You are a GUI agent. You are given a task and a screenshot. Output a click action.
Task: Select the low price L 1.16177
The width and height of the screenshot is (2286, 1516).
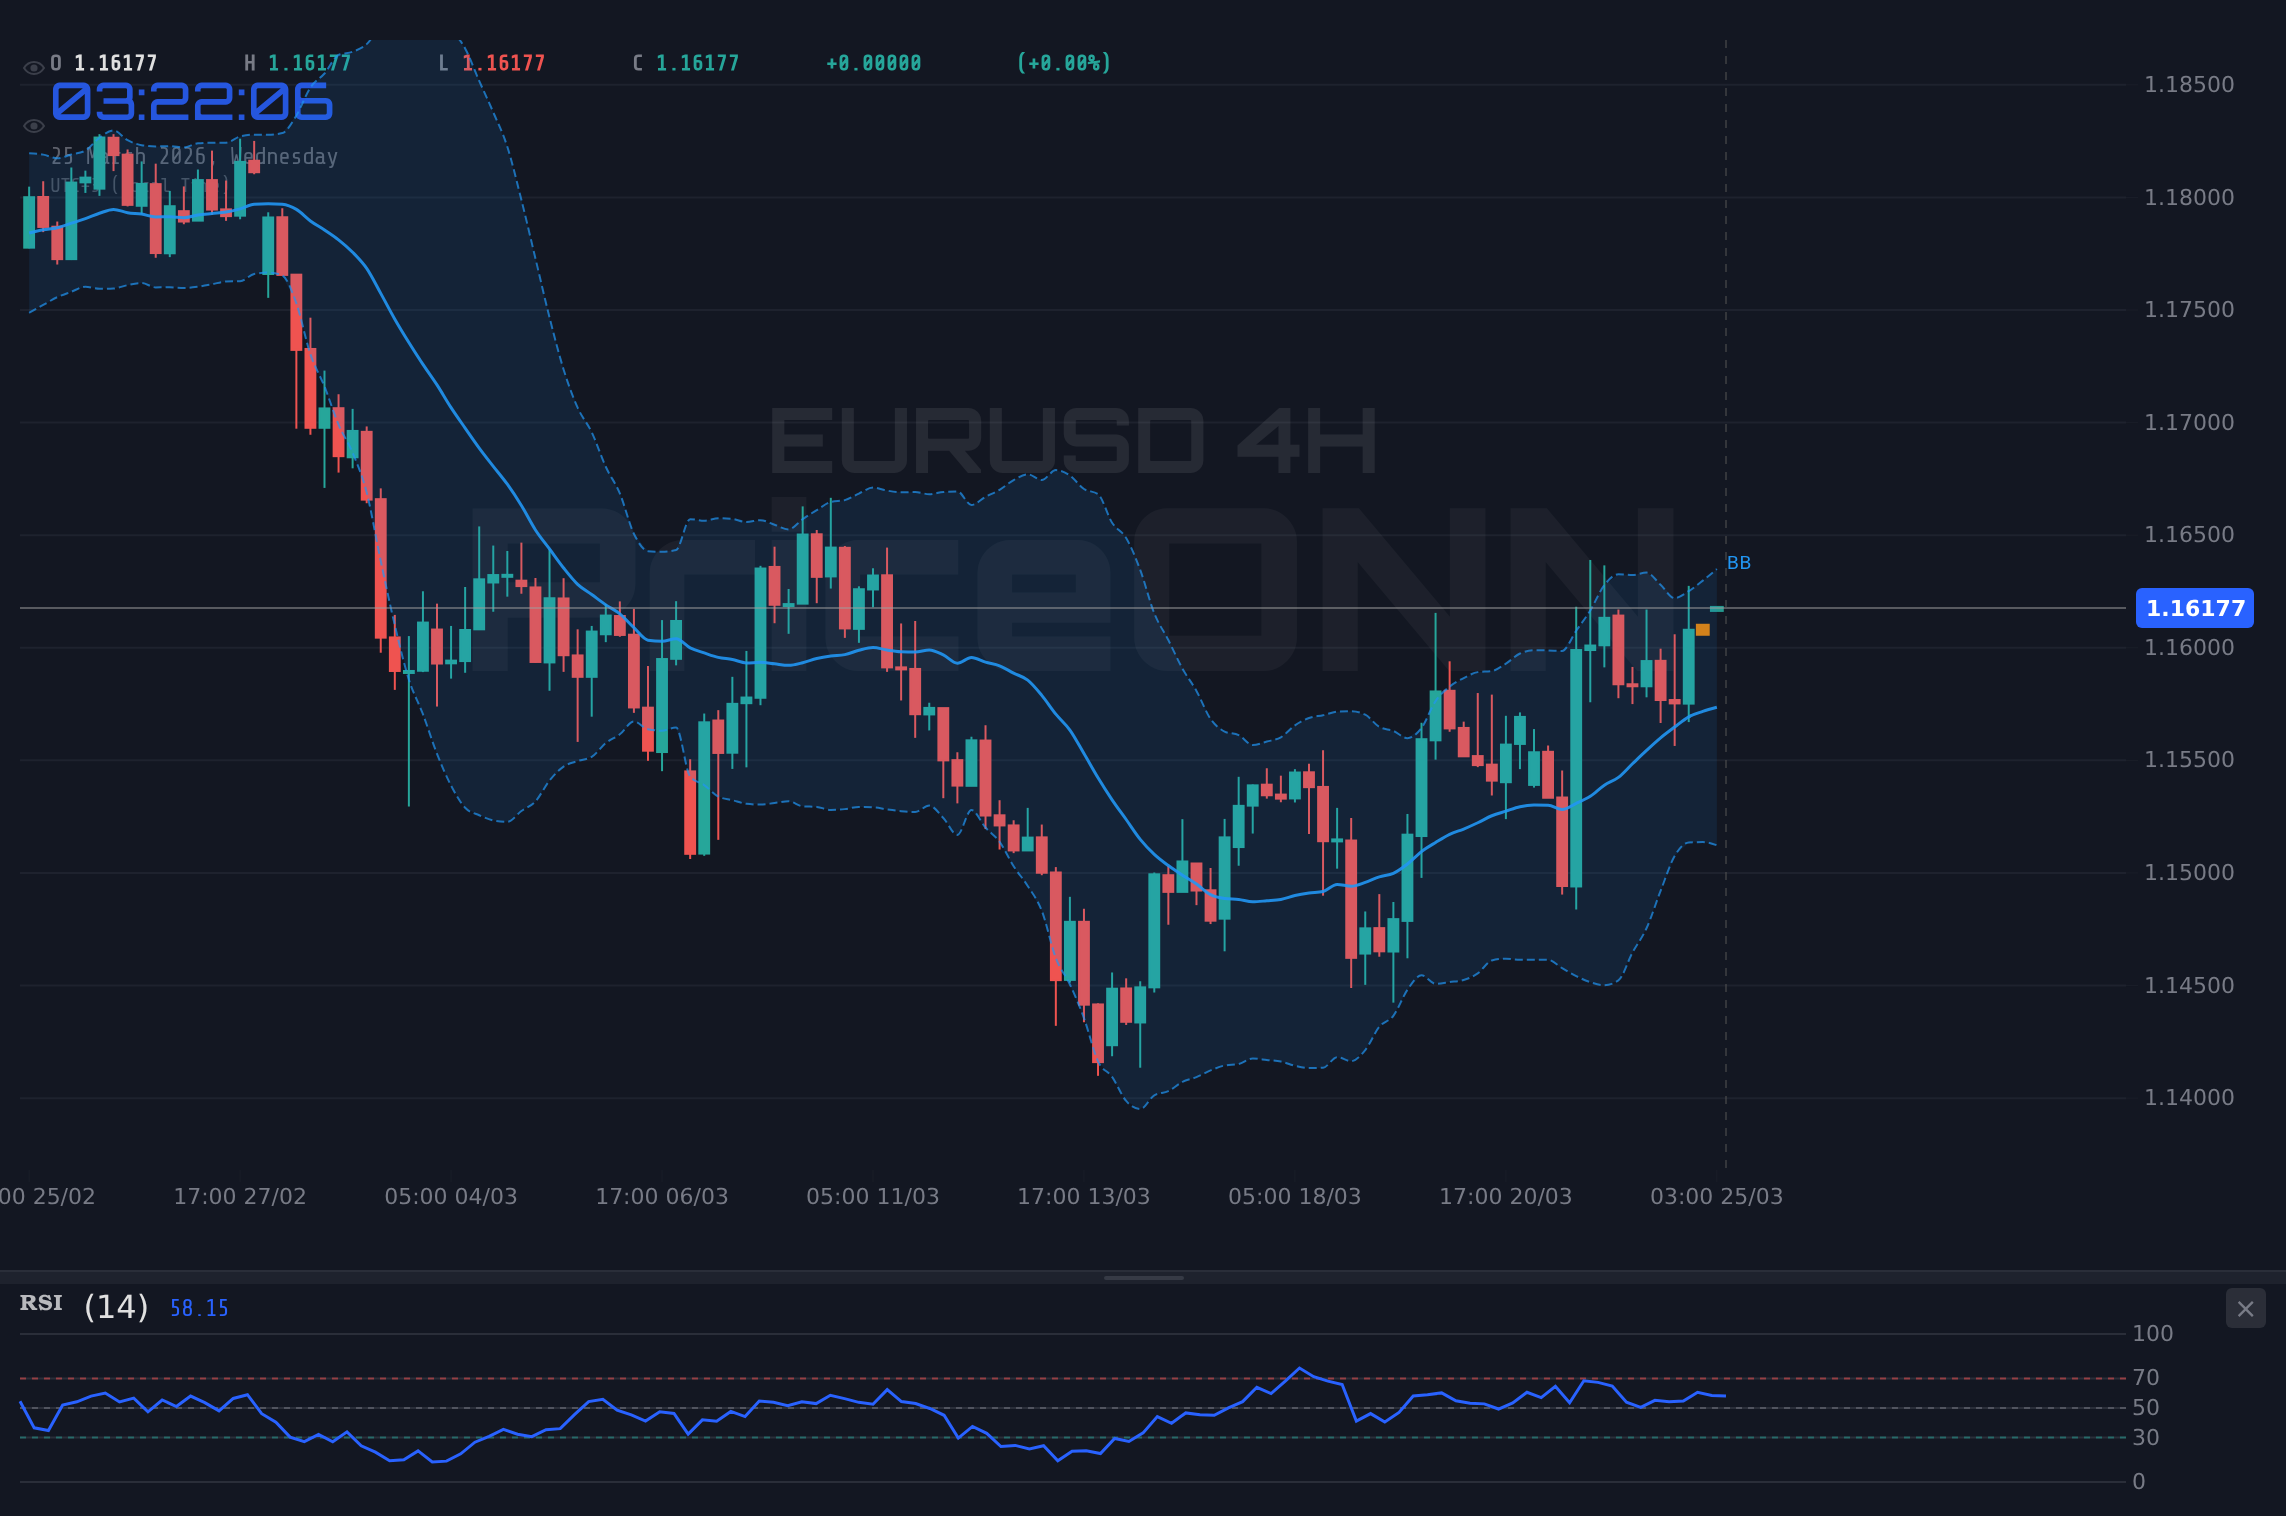(x=491, y=62)
